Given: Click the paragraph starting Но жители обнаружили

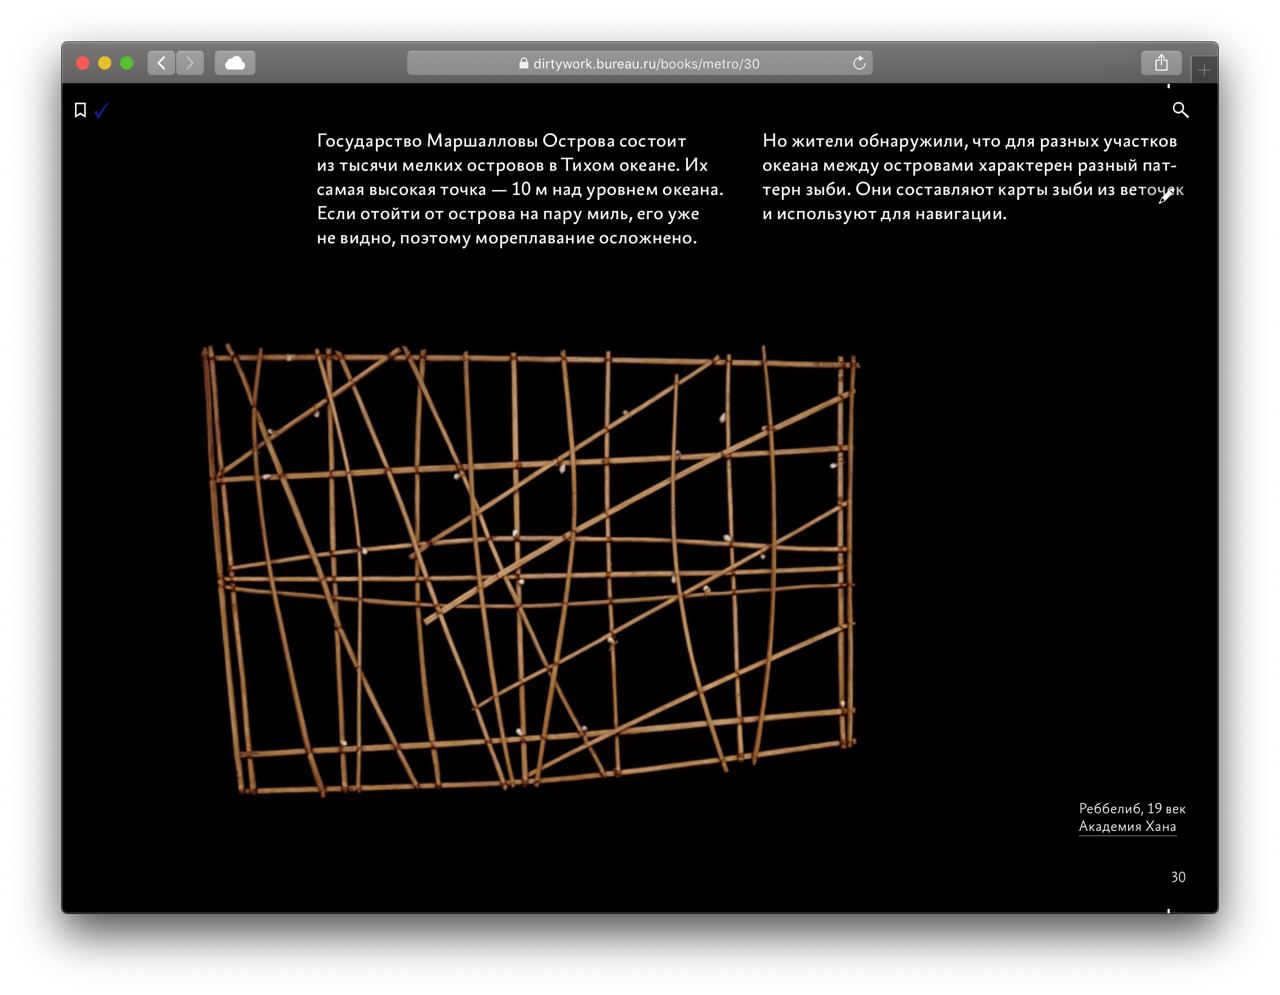Looking at the screenshot, I should [972, 177].
